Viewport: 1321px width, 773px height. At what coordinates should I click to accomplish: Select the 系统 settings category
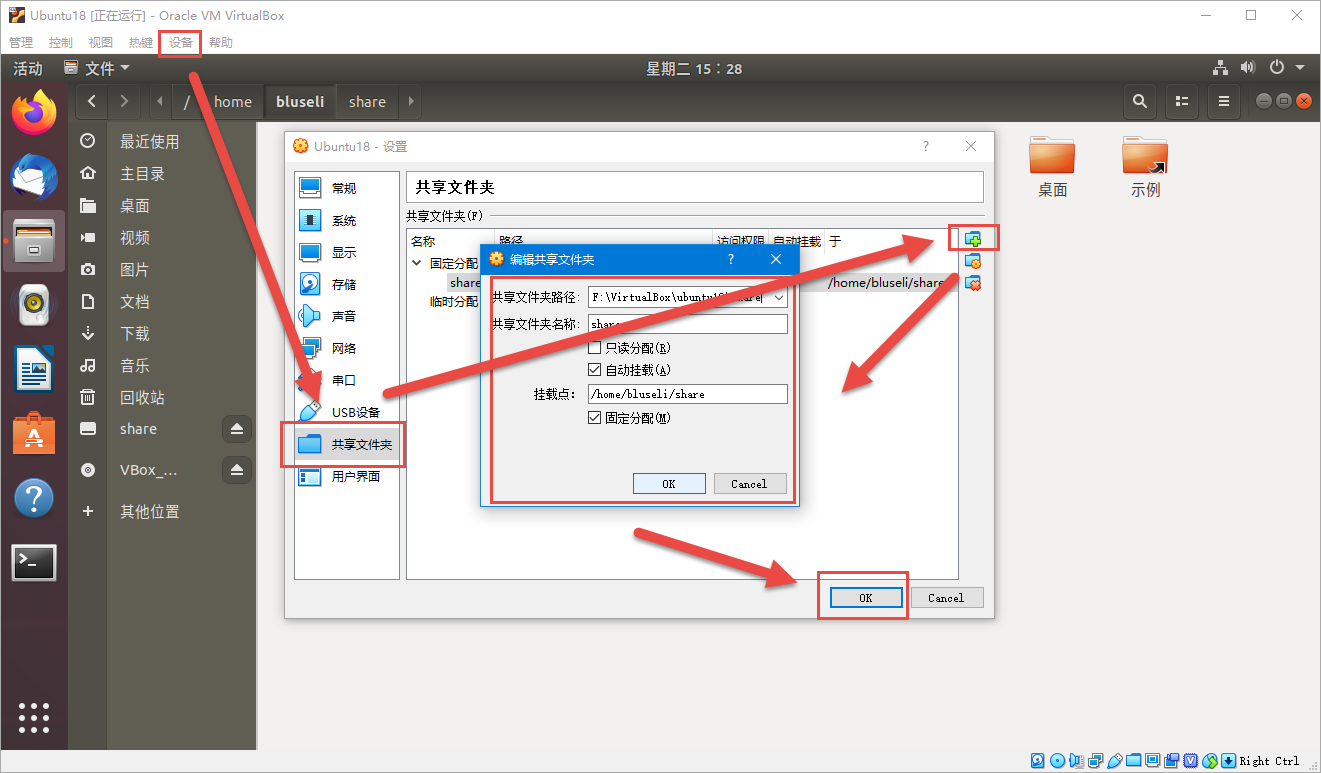347,220
